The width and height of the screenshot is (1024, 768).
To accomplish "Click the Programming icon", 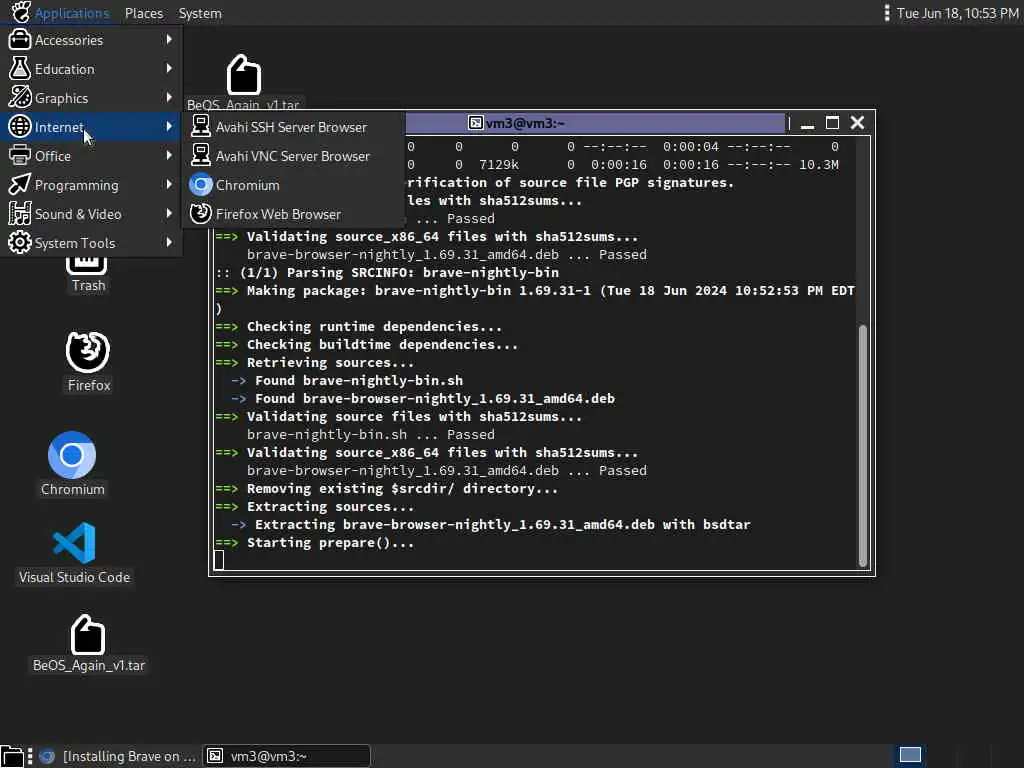I will [x=20, y=185].
